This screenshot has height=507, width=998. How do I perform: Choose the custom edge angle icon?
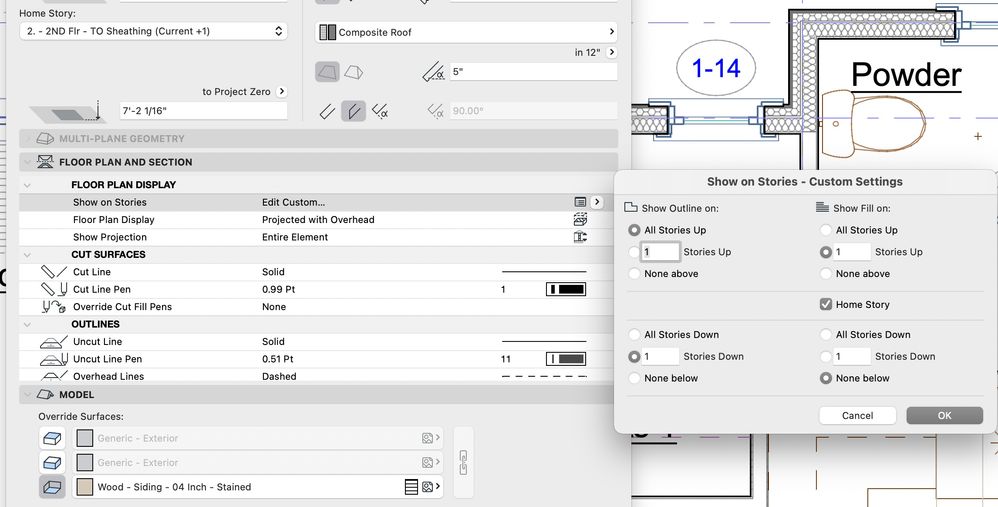(x=380, y=111)
